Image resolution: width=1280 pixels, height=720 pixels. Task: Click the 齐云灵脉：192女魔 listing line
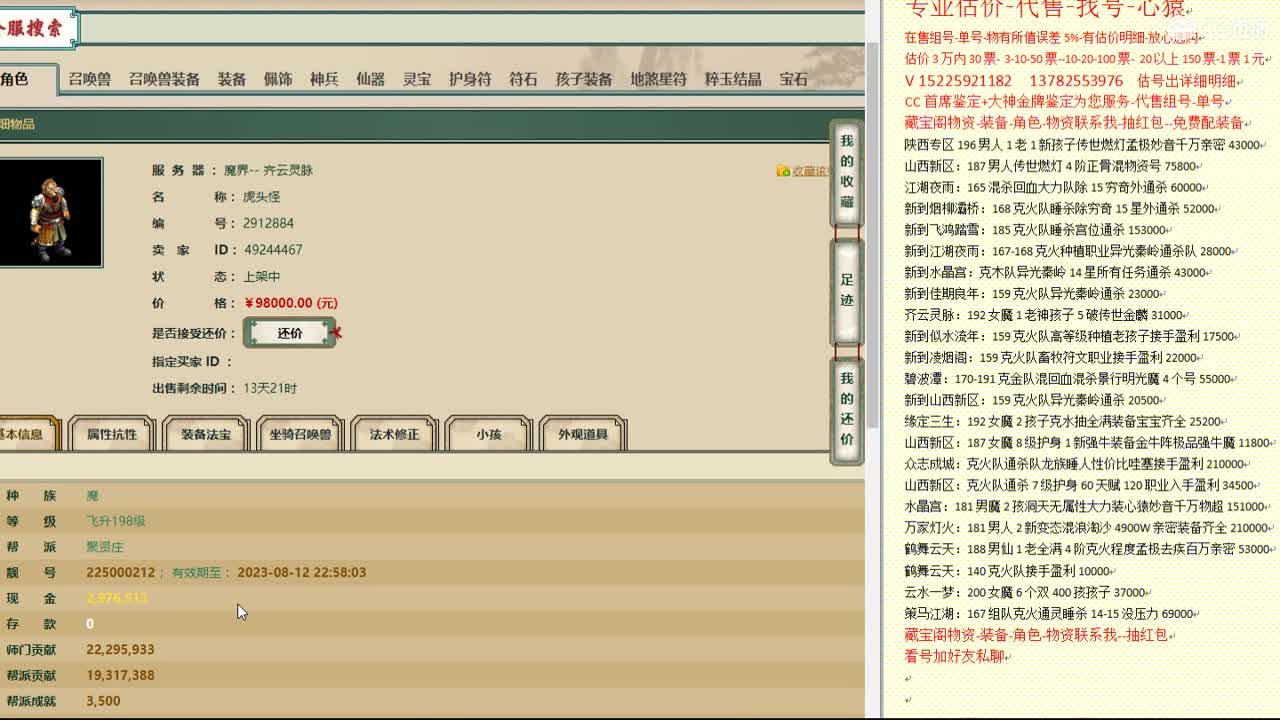coord(1047,315)
